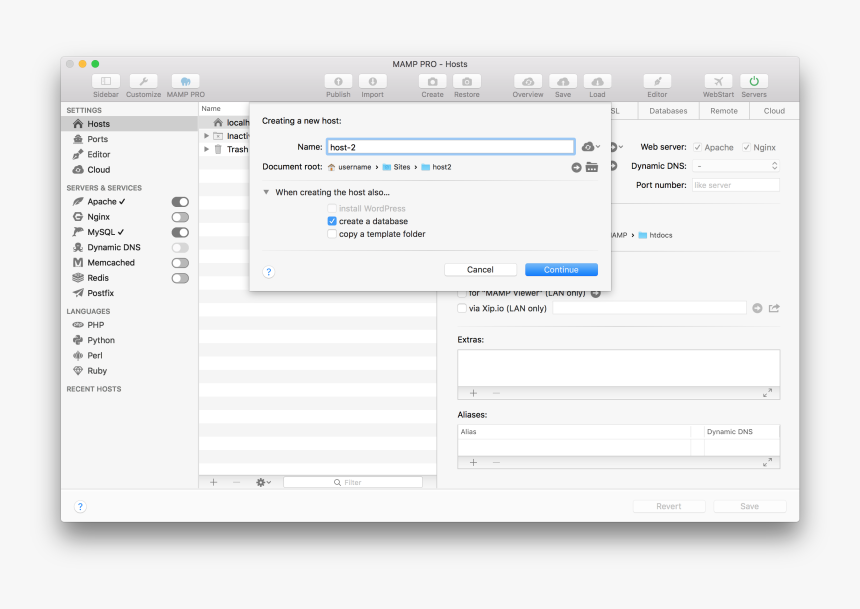
Task: Expand the Trash group in hosts list
Action: pos(206,149)
